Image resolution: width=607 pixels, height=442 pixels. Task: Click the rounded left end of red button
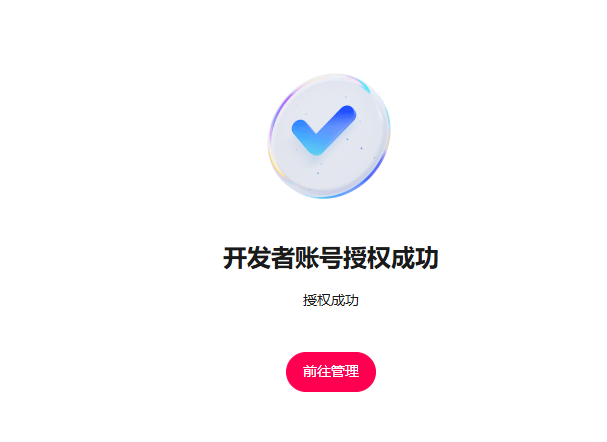[x=295, y=372]
